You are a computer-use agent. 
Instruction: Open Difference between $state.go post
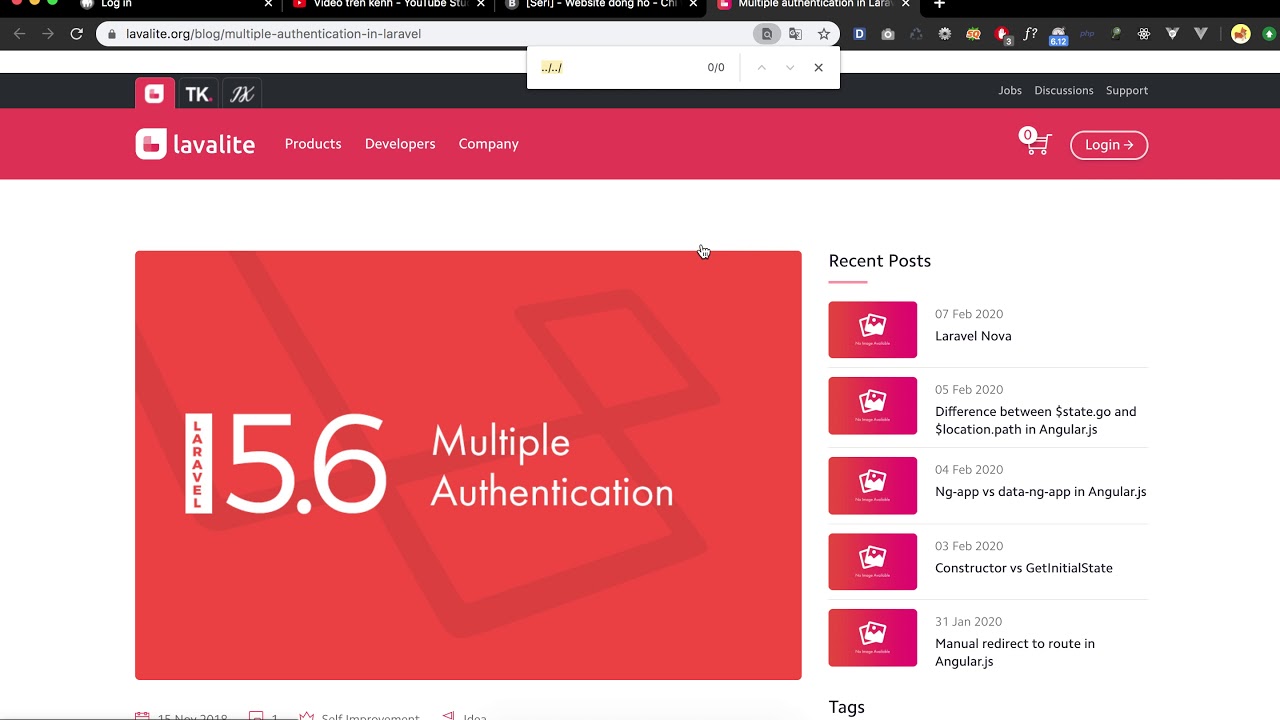pyautogui.click(x=1035, y=420)
